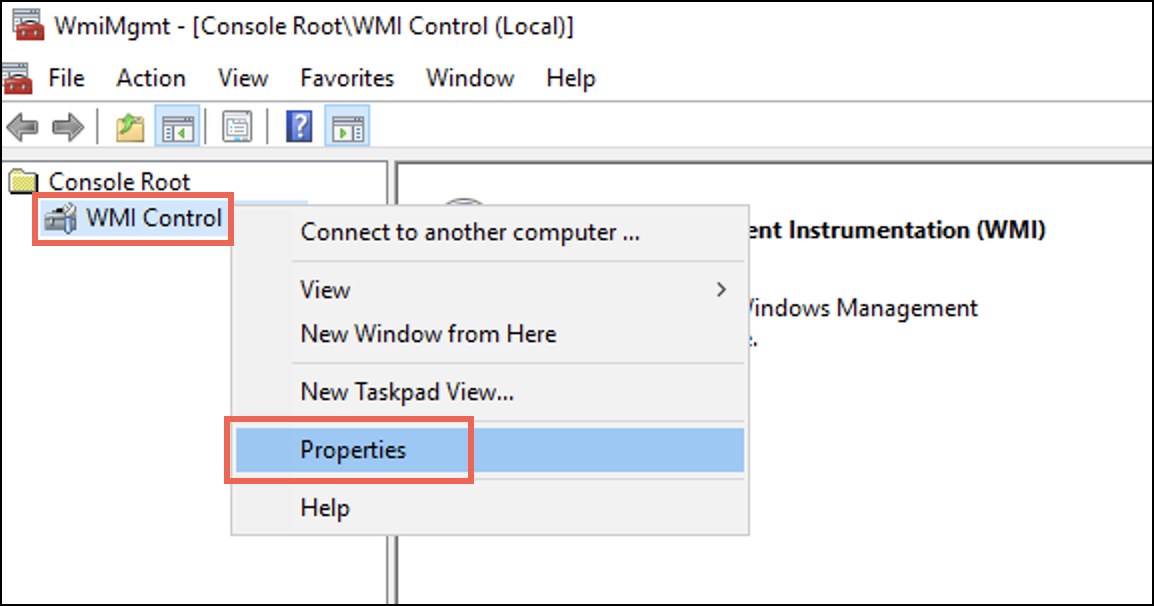The height and width of the screenshot is (606, 1154).
Task: Click the Properties sheet toolbar icon
Action: click(237, 127)
